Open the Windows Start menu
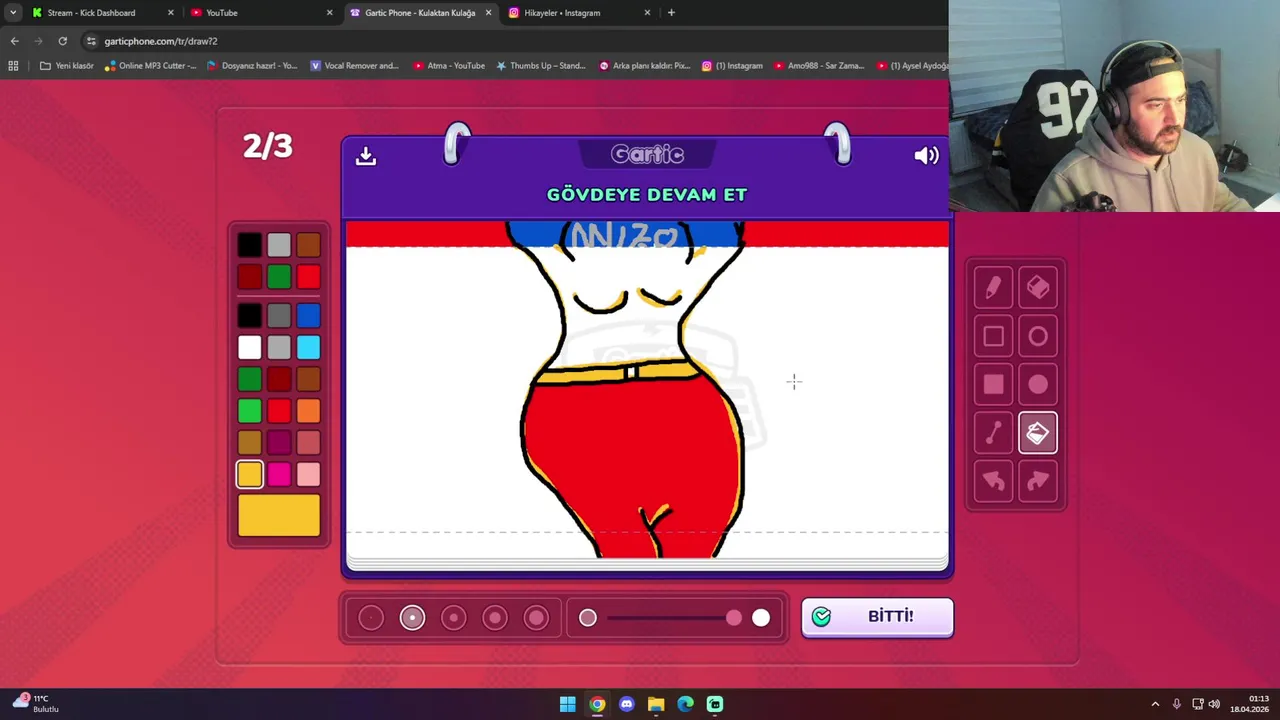This screenshot has height=720, width=1280. click(x=568, y=704)
